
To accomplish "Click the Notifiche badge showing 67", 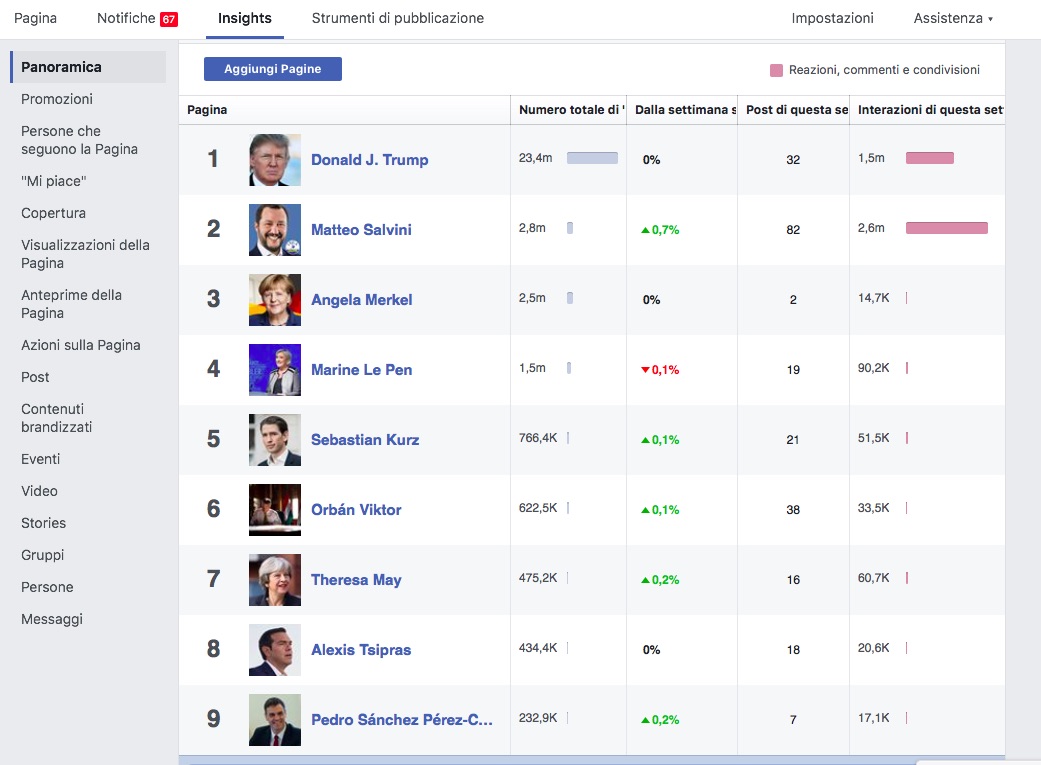I will 169,19.
